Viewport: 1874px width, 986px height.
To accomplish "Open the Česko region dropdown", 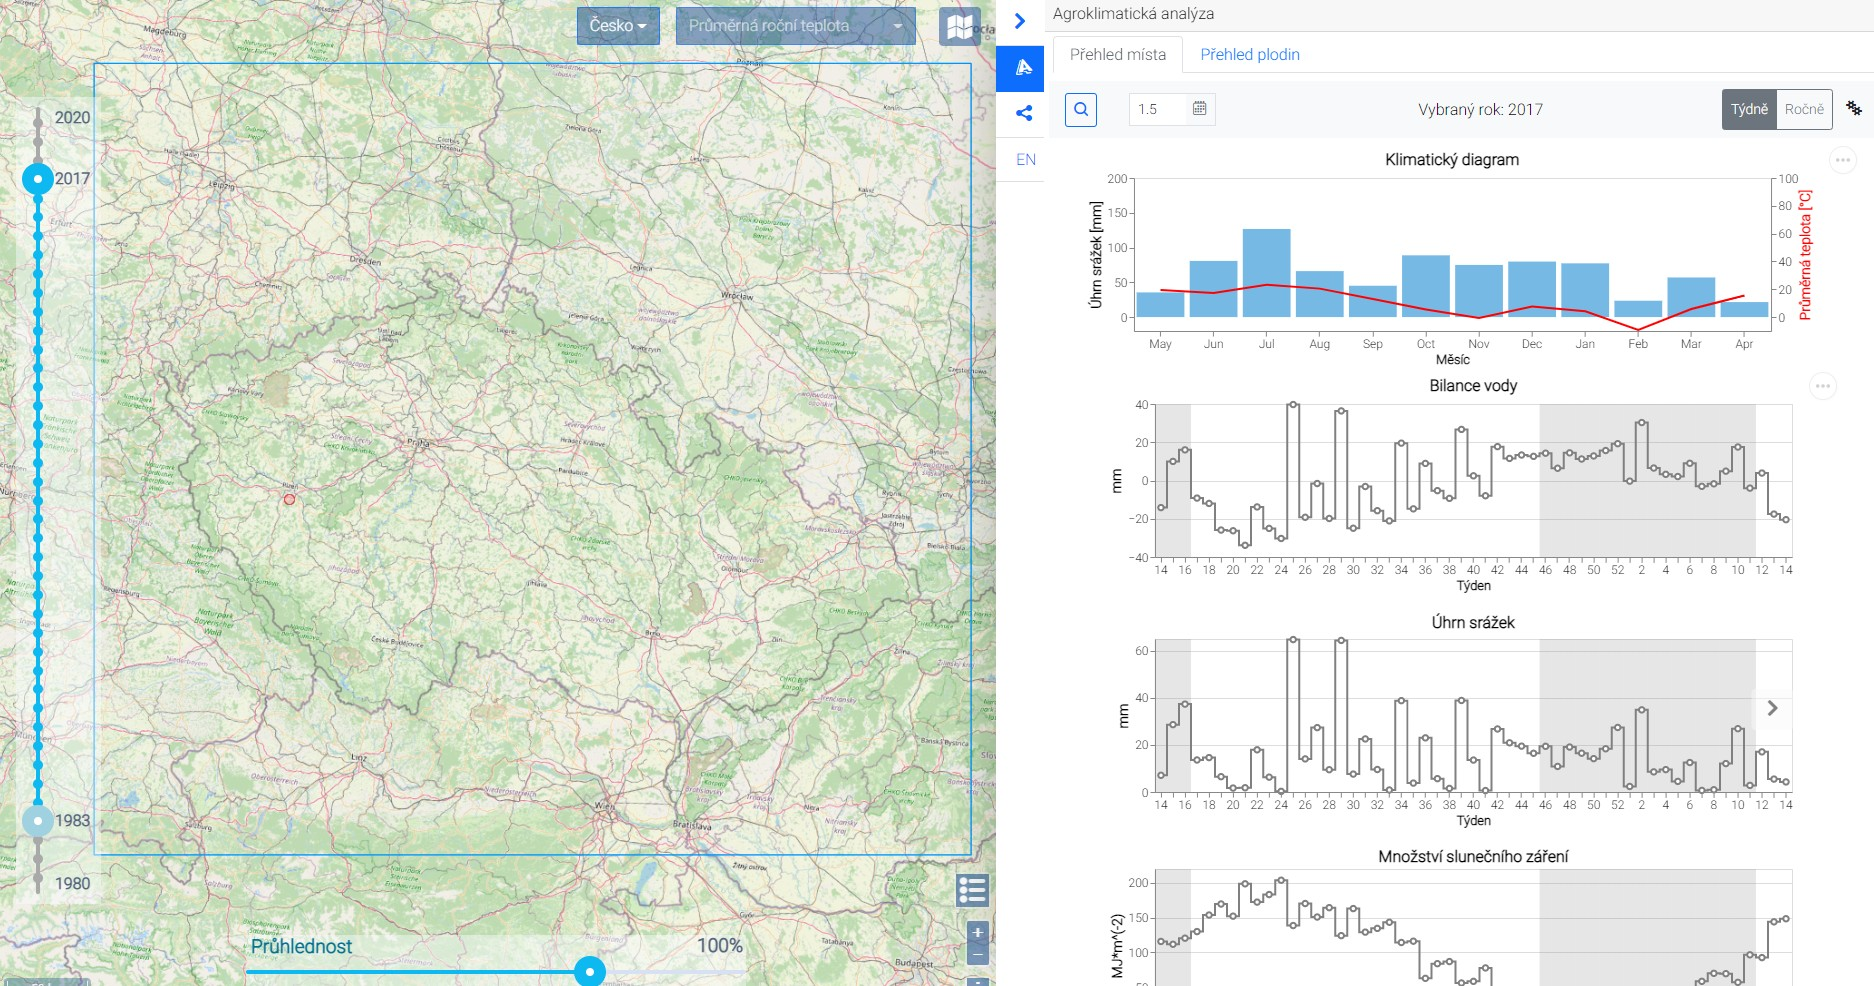I will 618,26.
